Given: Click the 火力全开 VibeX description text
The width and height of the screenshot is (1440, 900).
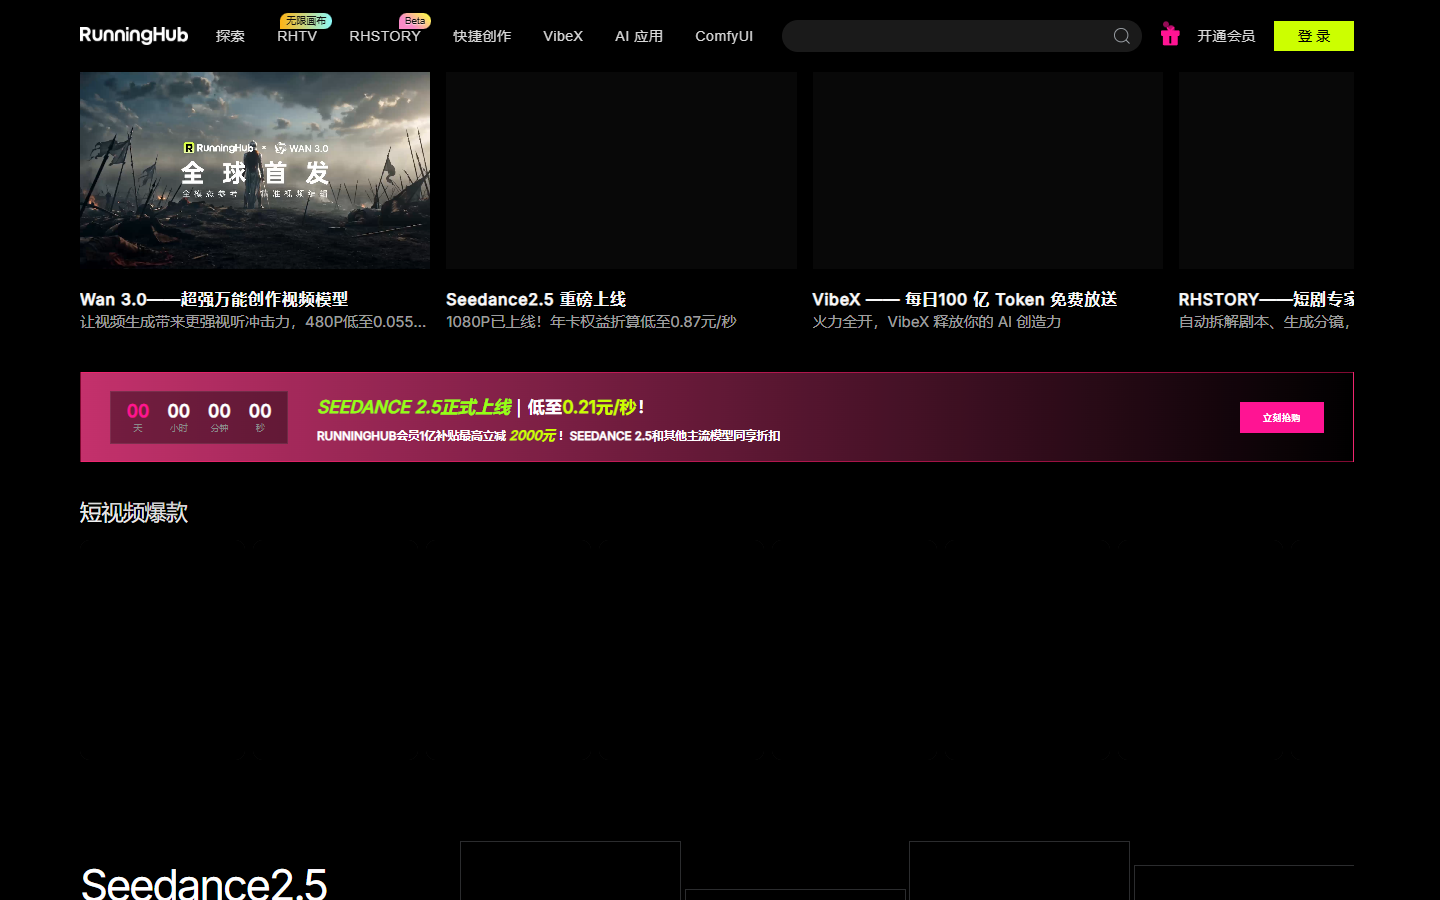Looking at the screenshot, I should click(x=937, y=322).
